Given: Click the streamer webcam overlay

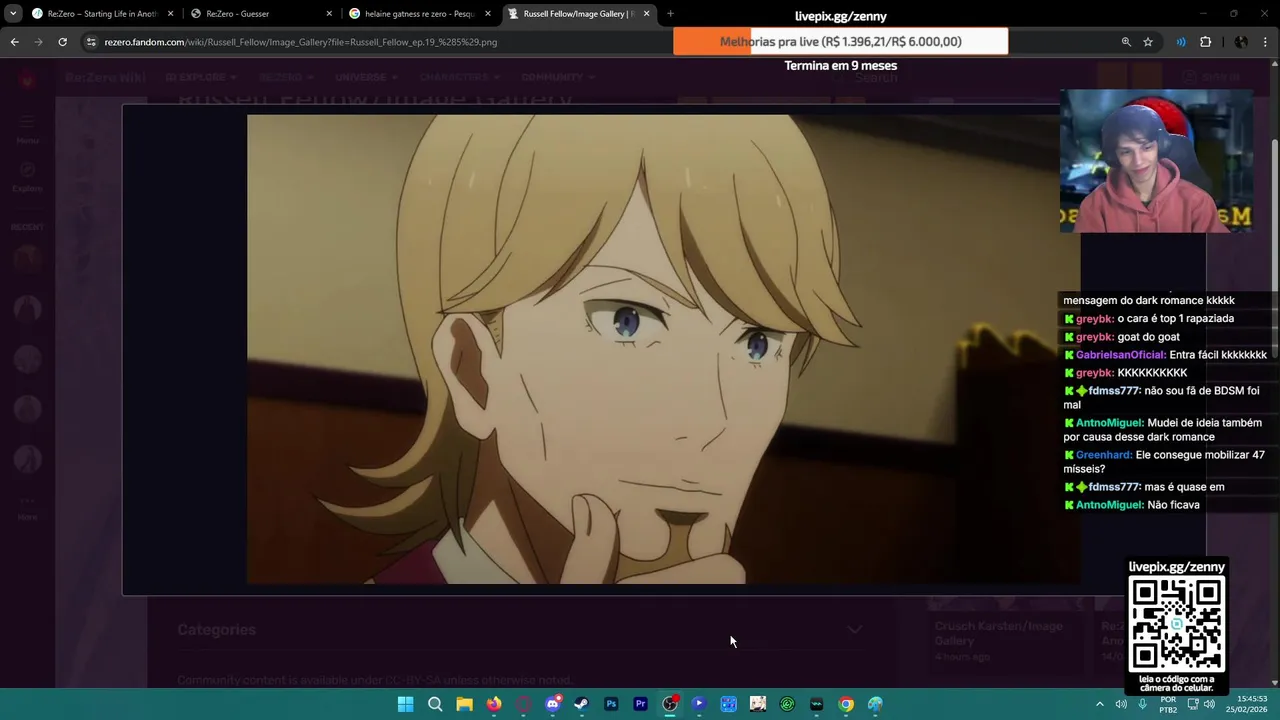Looking at the screenshot, I should click(1156, 161).
